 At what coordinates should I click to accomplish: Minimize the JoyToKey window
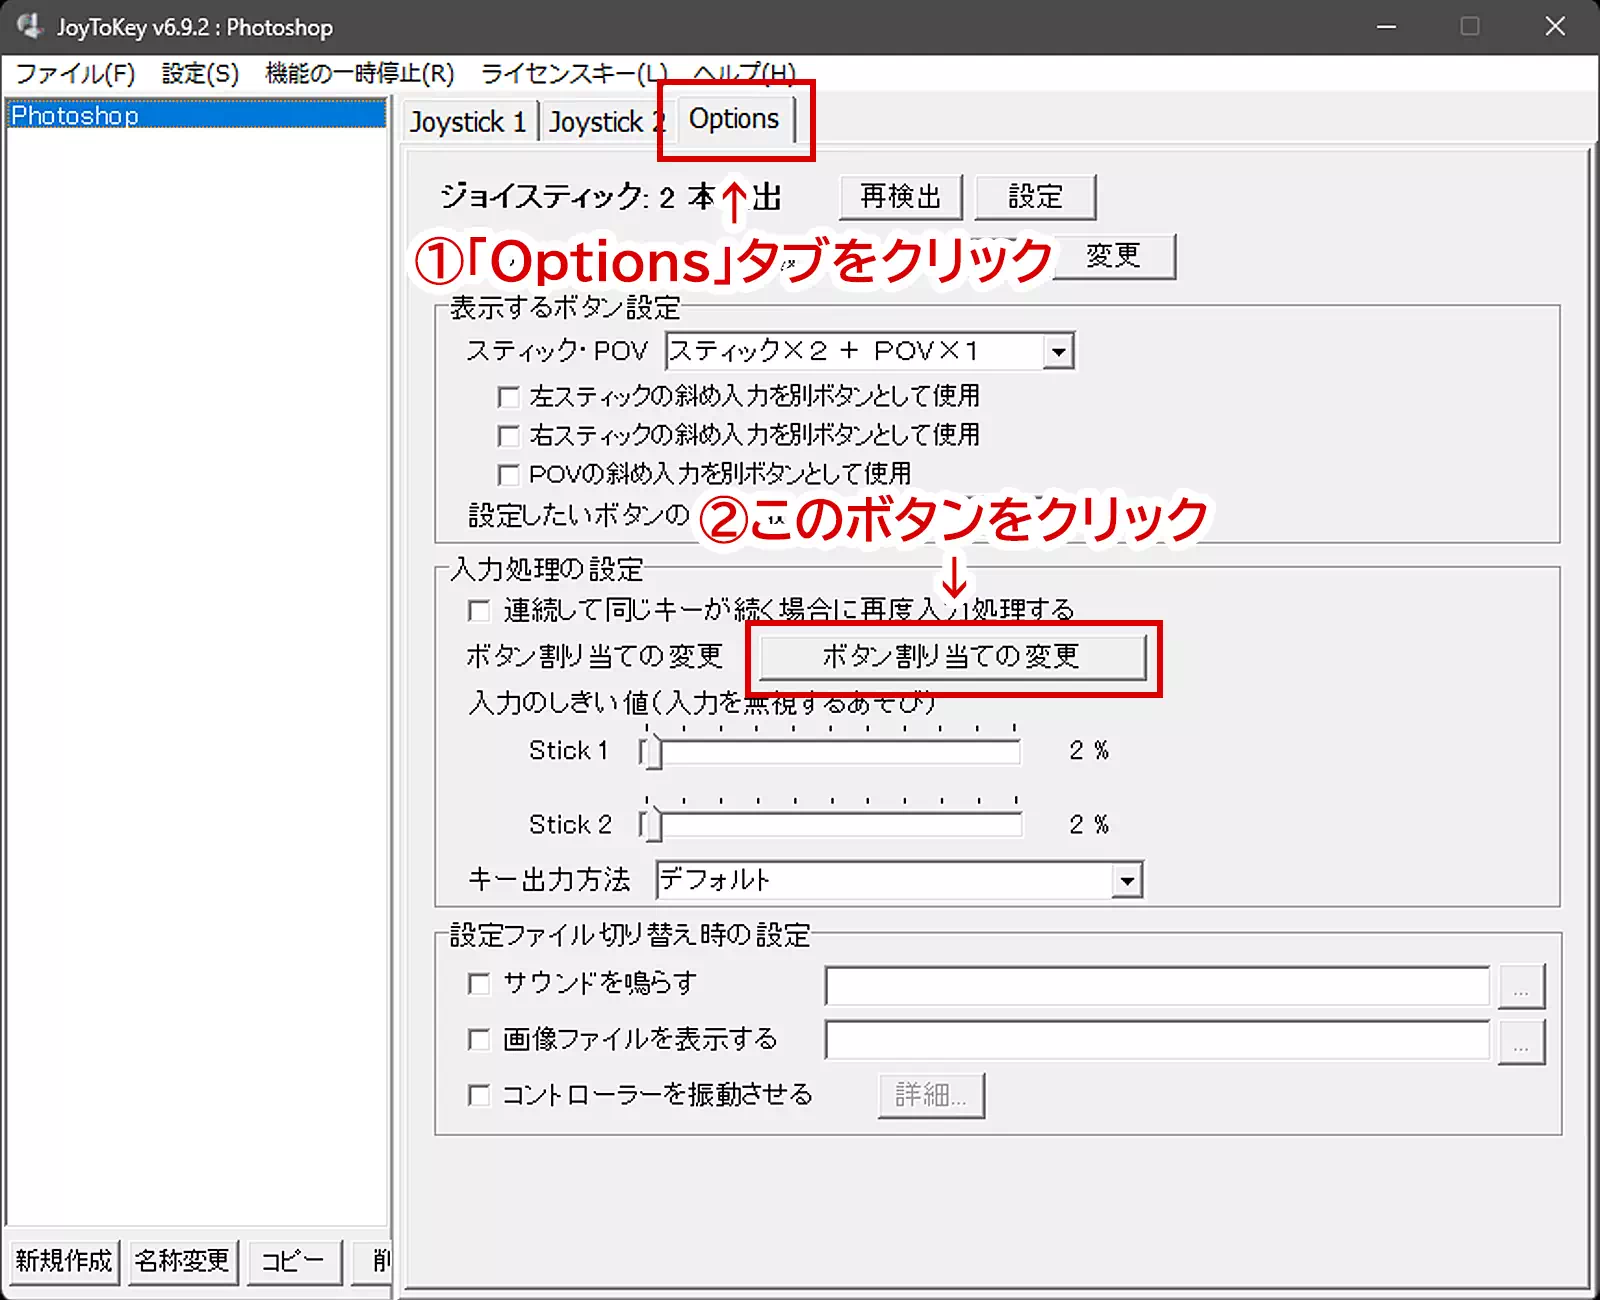tap(1386, 27)
